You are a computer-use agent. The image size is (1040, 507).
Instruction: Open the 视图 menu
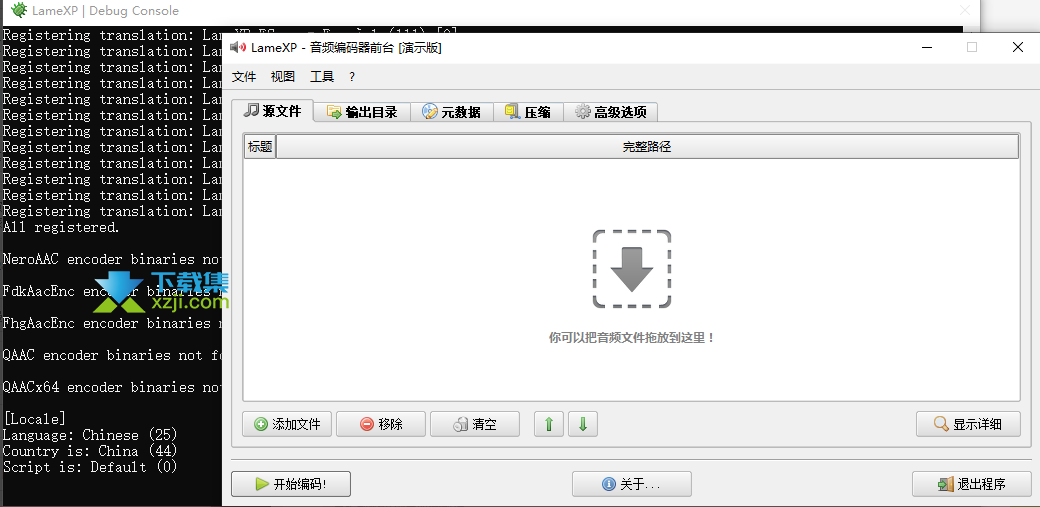click(283, 77)
